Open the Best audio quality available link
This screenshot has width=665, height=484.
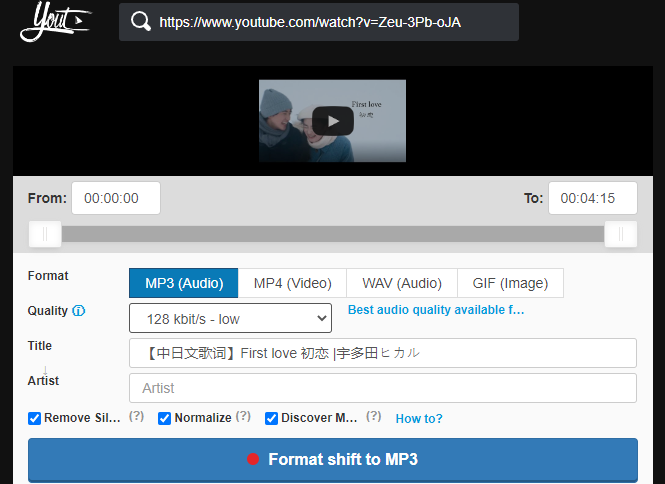(436, 310)
